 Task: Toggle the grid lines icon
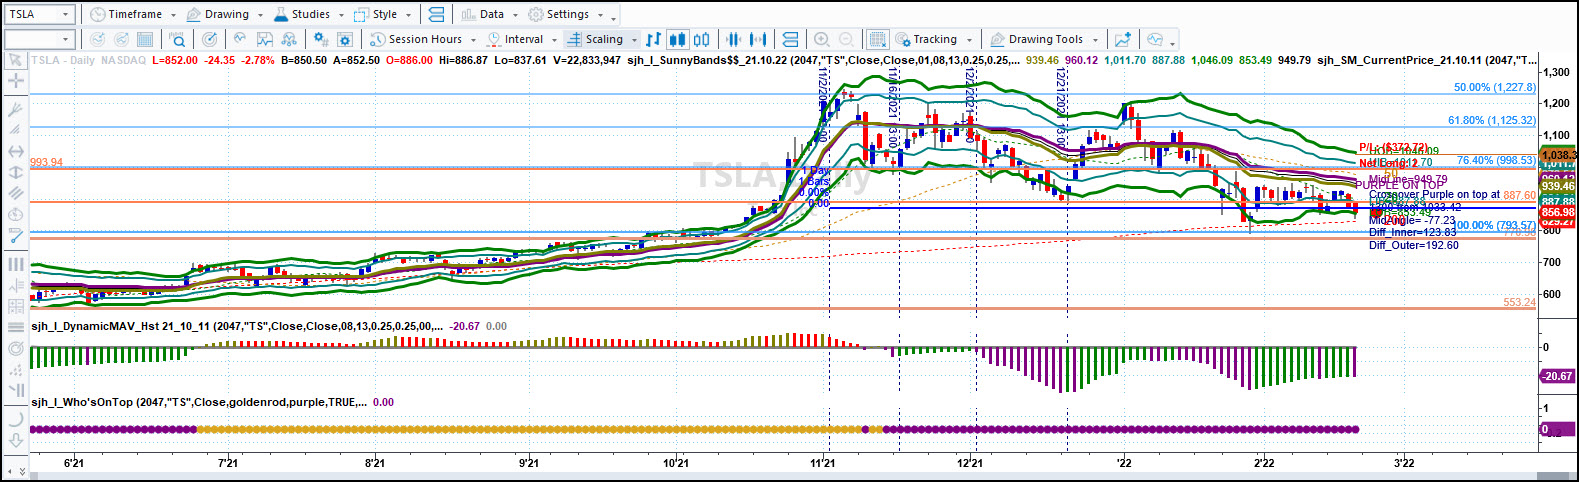[877, 39]
